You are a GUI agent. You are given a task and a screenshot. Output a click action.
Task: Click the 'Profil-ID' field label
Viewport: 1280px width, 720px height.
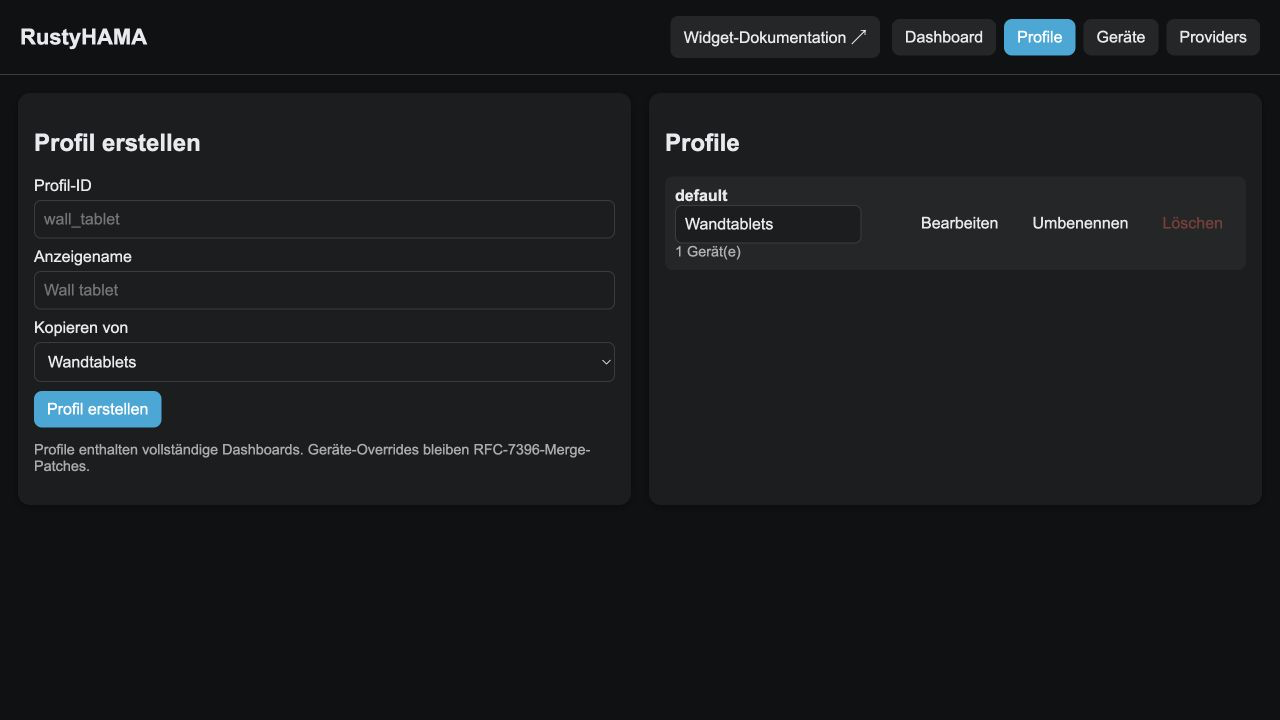(63, 185)
